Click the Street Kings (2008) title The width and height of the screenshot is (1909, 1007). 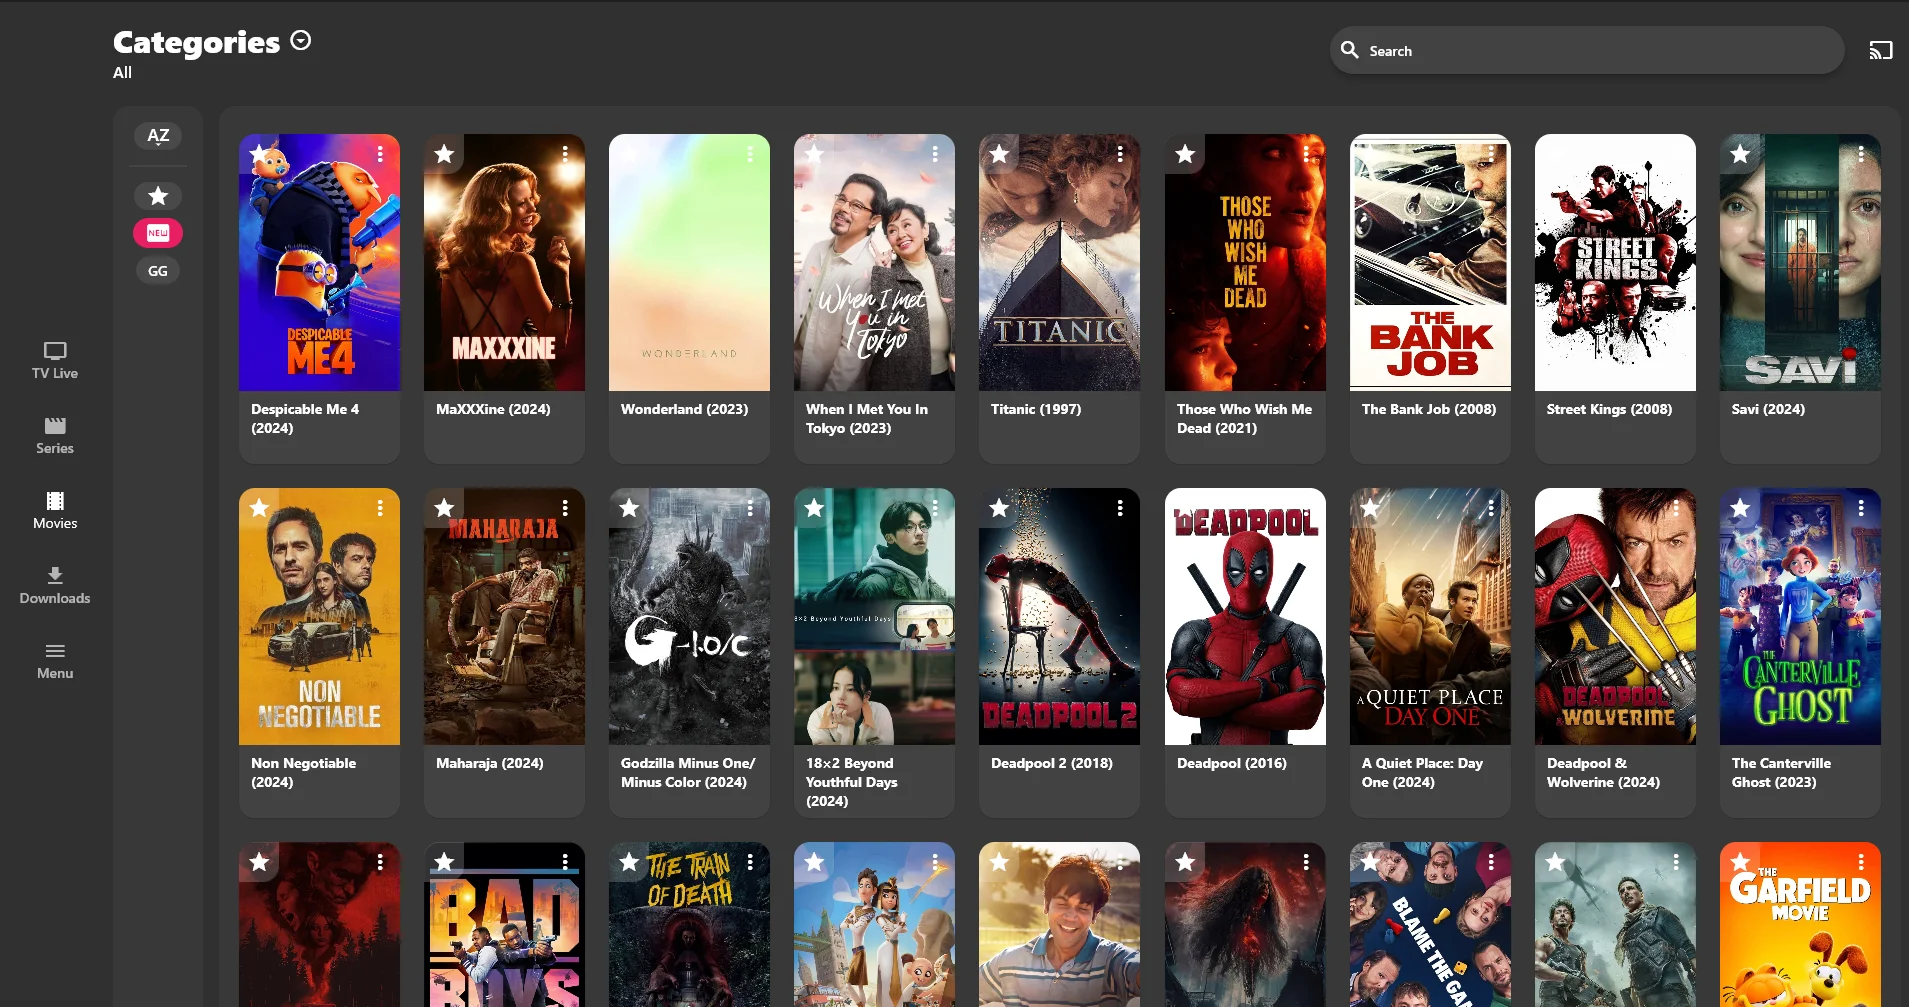pyautogui.click(x=1609, y=409)
